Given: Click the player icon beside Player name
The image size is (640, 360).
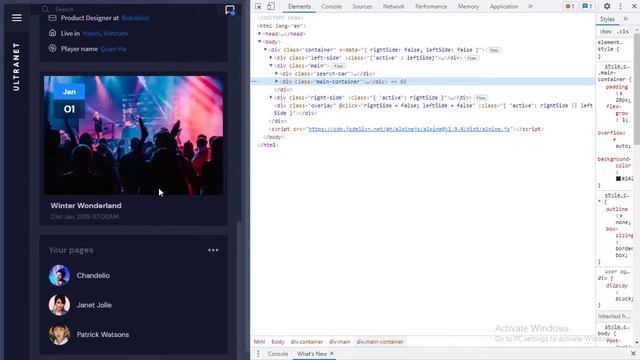Looking at the screenshot, I should pos(53,48).
